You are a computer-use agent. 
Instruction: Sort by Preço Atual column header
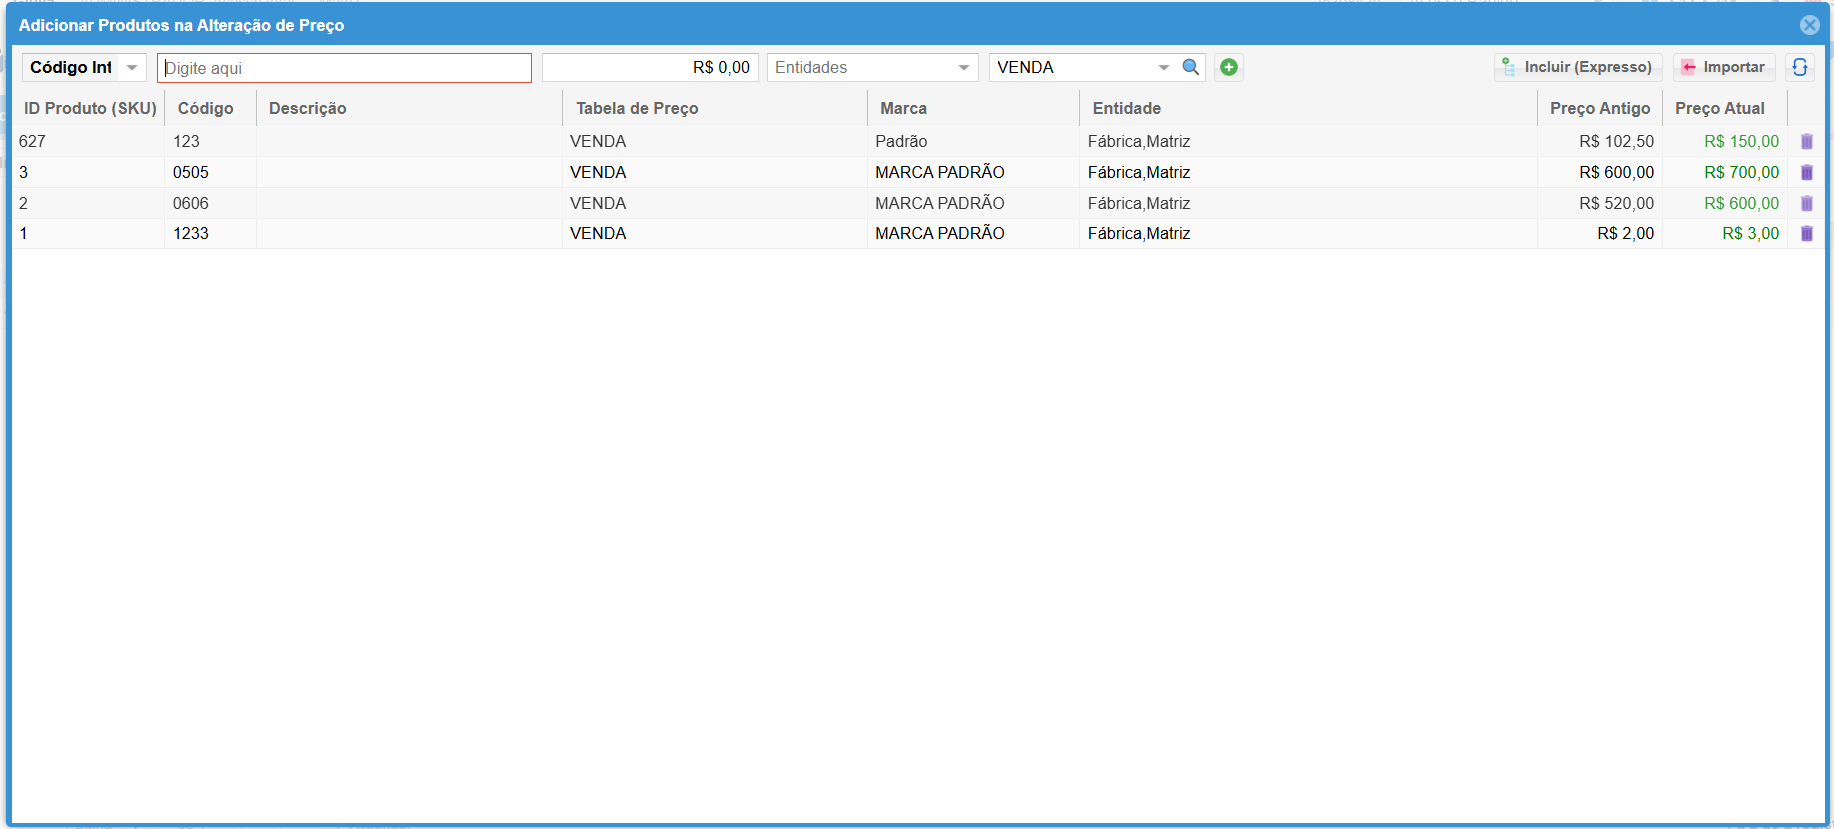click(x=1719, y=108)
